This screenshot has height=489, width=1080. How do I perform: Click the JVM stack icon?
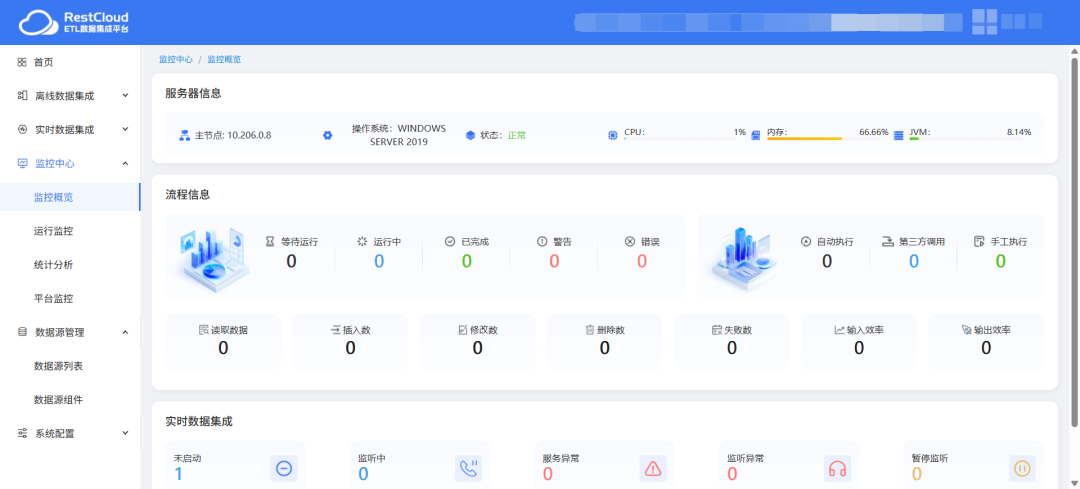coord(898,136)
